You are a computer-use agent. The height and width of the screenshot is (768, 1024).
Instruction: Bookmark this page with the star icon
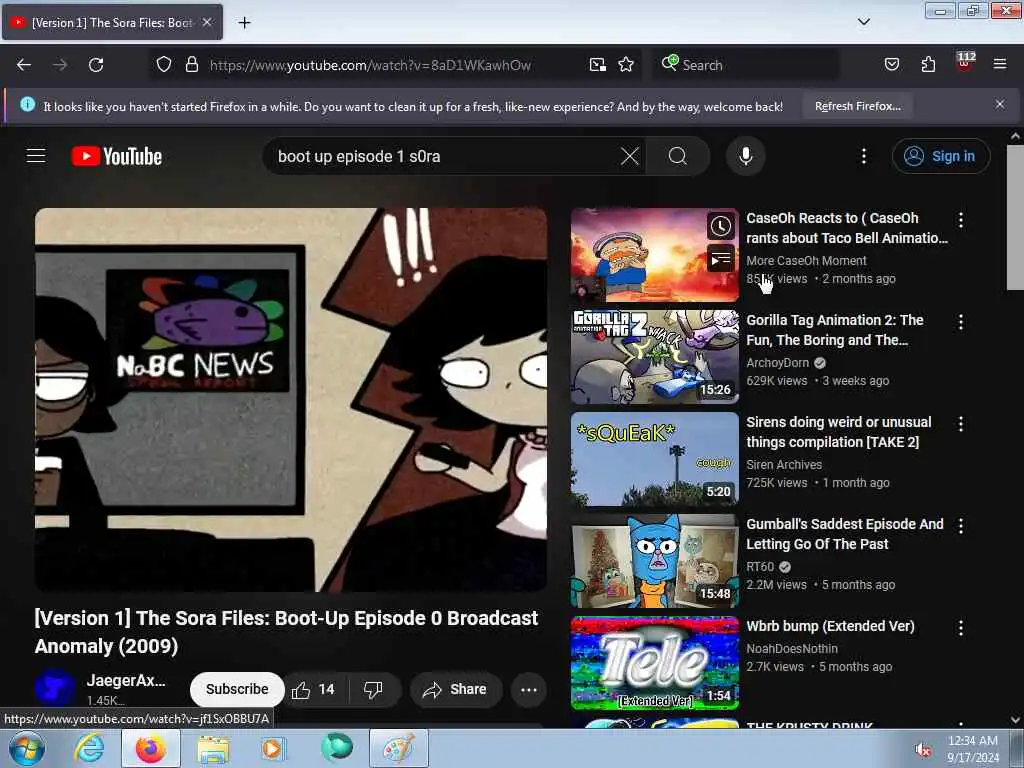[626, 65]
